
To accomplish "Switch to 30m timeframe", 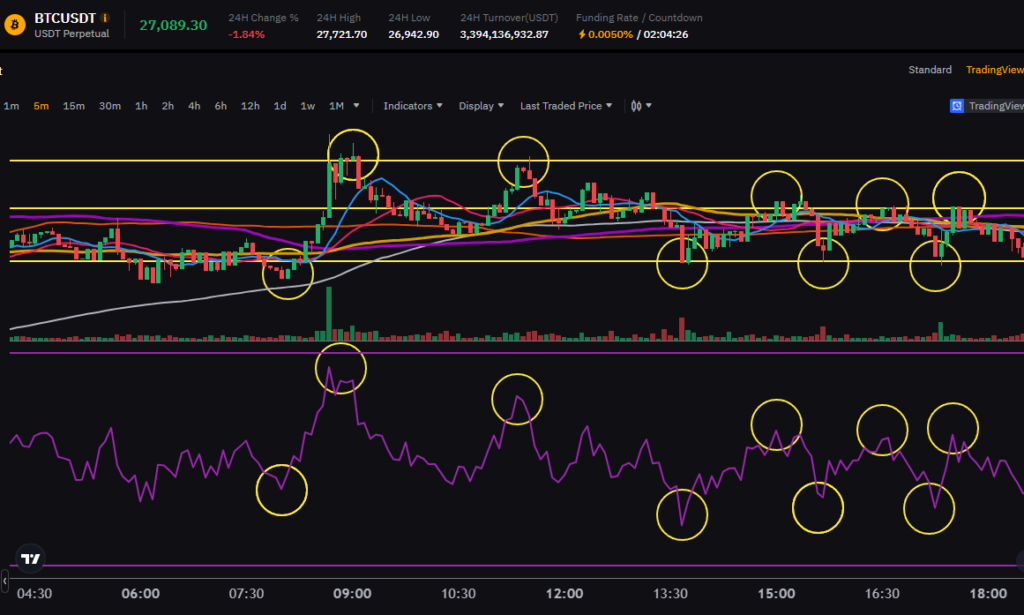I will pos(110,106).
